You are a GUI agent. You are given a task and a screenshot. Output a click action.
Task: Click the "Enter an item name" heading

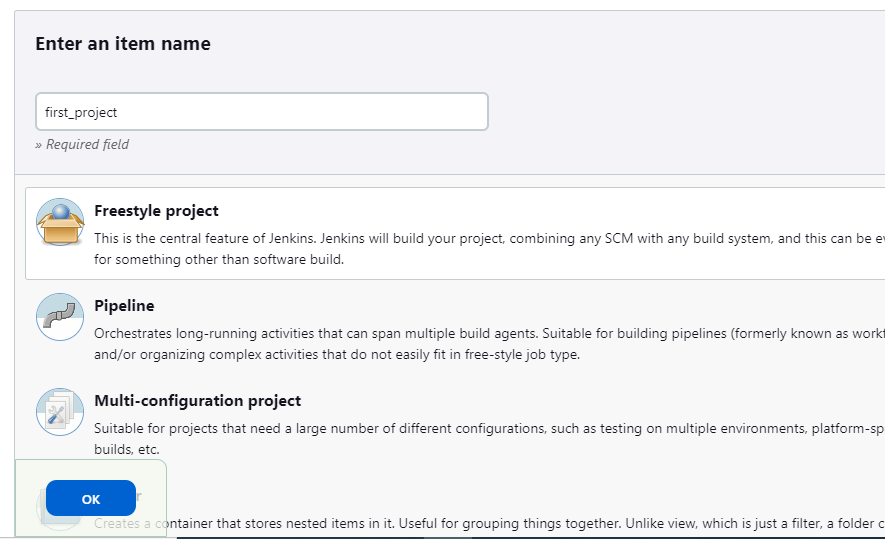123,44
